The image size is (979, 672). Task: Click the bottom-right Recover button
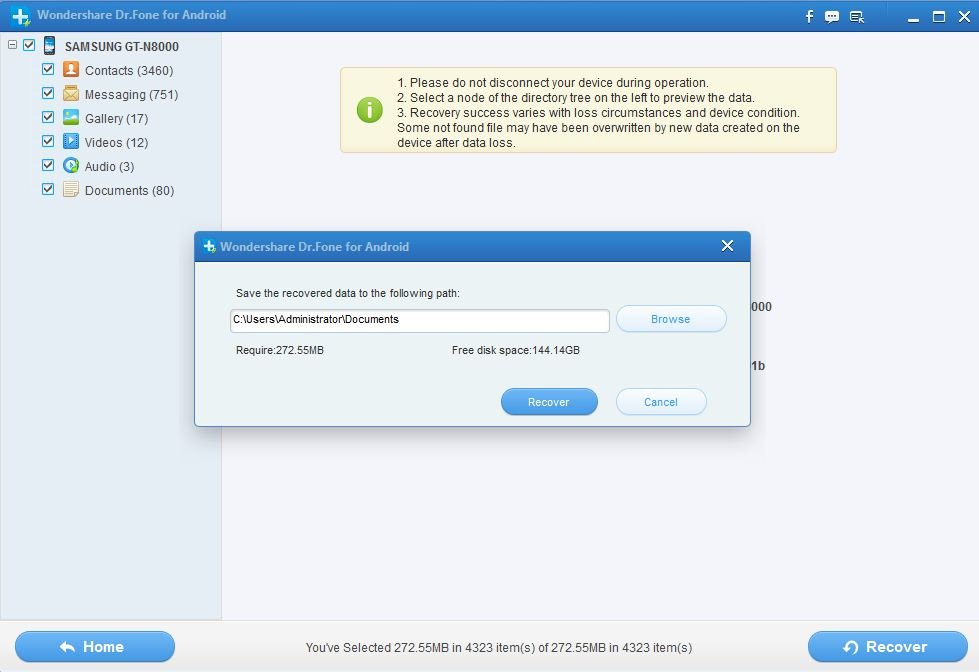(x=887, y=647)
